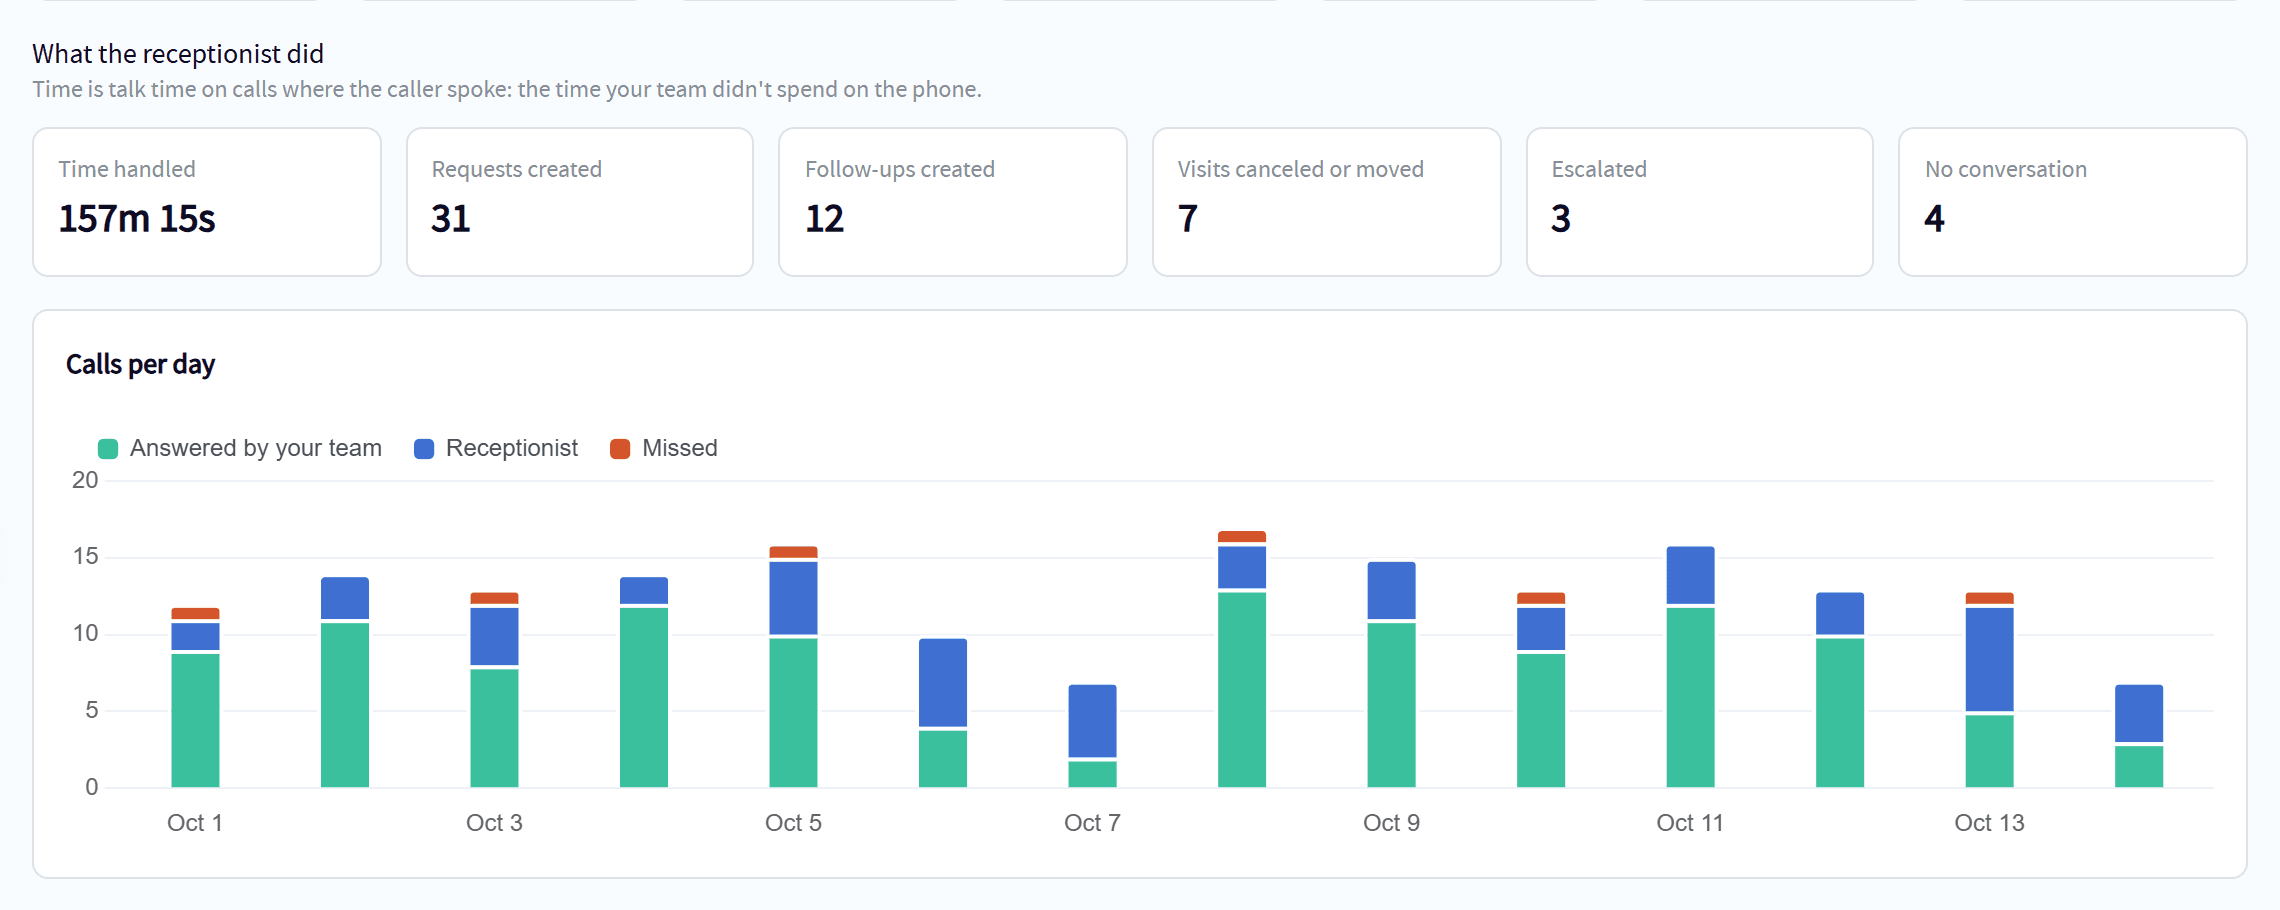2280x910 pixels.
Task: Click the 'Oct 7' axis label
Action: coord(1092,823)
